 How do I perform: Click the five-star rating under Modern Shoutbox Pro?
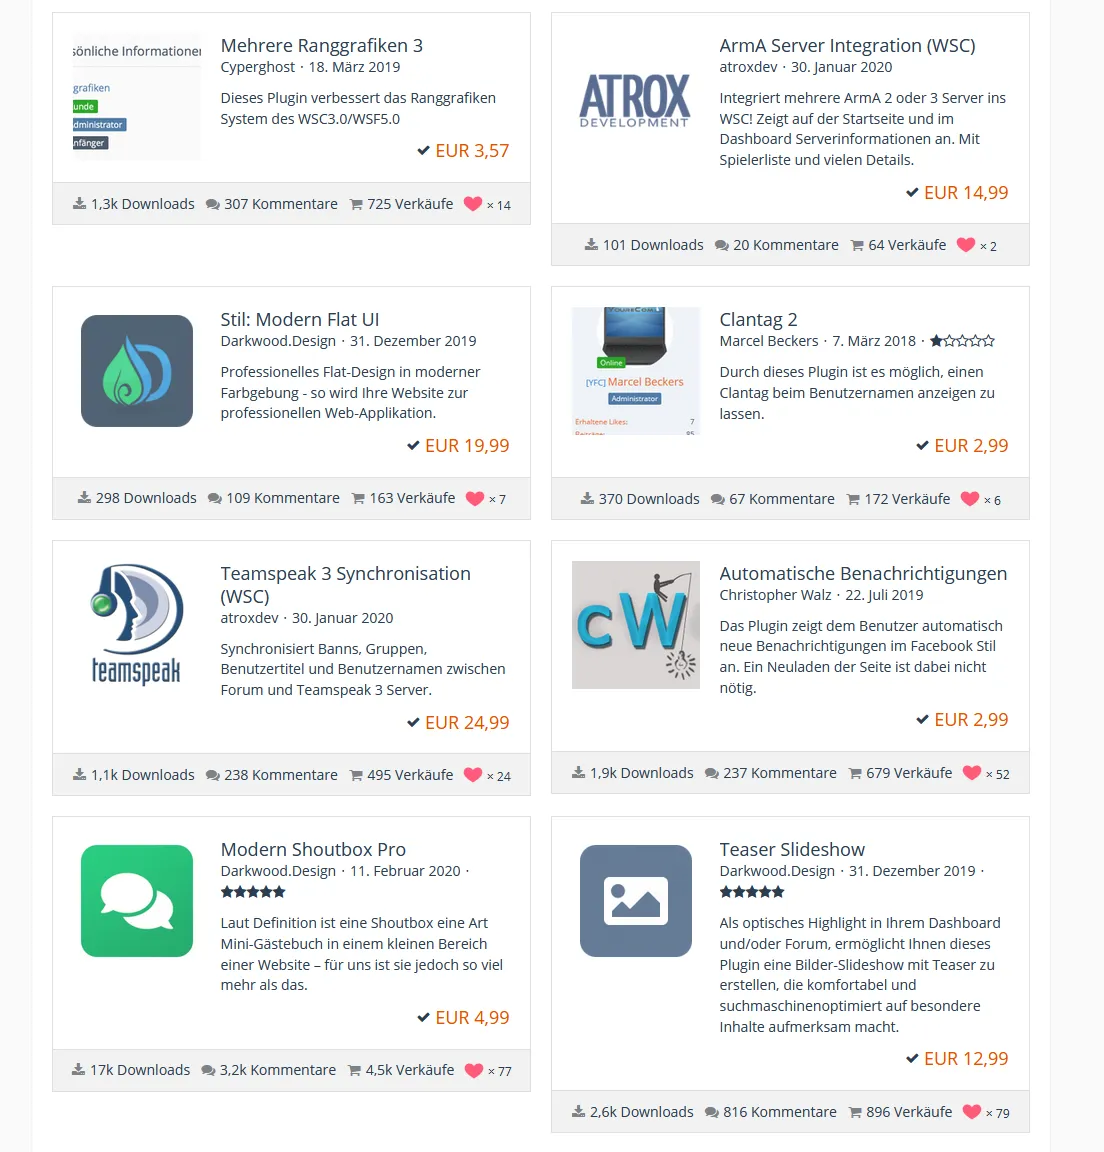pyautogui.click(x=253, y=892)
